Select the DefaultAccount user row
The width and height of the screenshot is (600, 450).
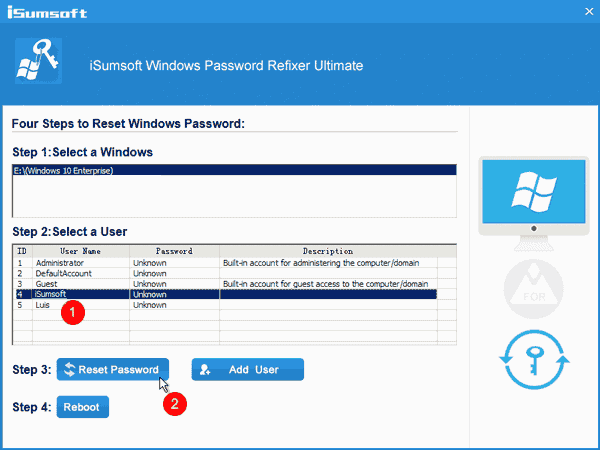pos(226,273)
